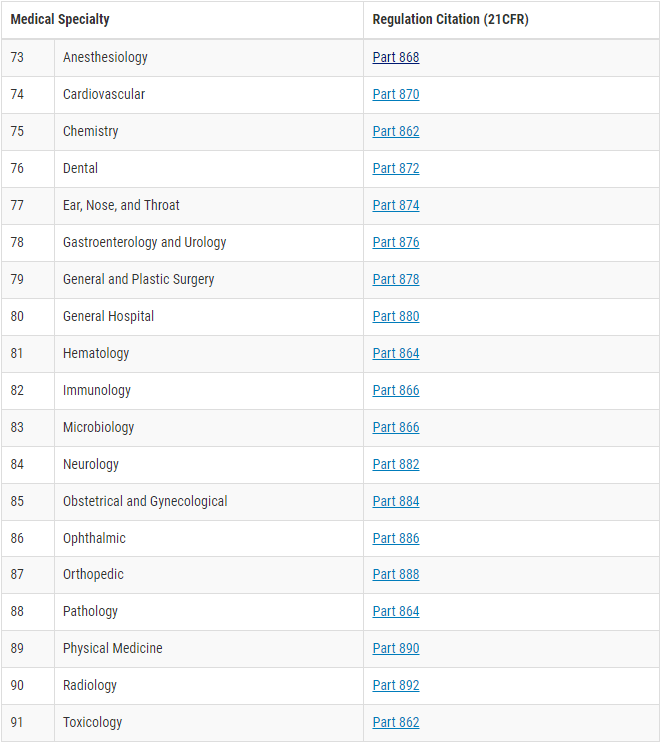Open Part 862 link in the Toxicology row
This screenshot has width=661, height=743.
tap(396, 722)
